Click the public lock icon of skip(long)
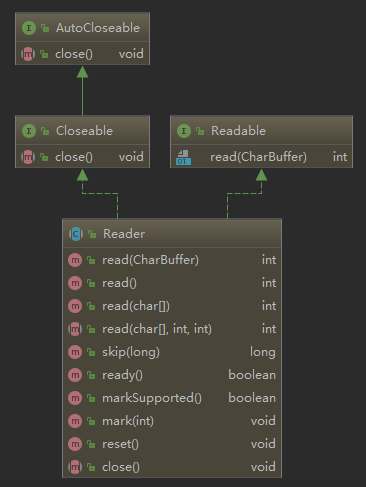This screenshot has width=366, height=487. tap(91, 352)
